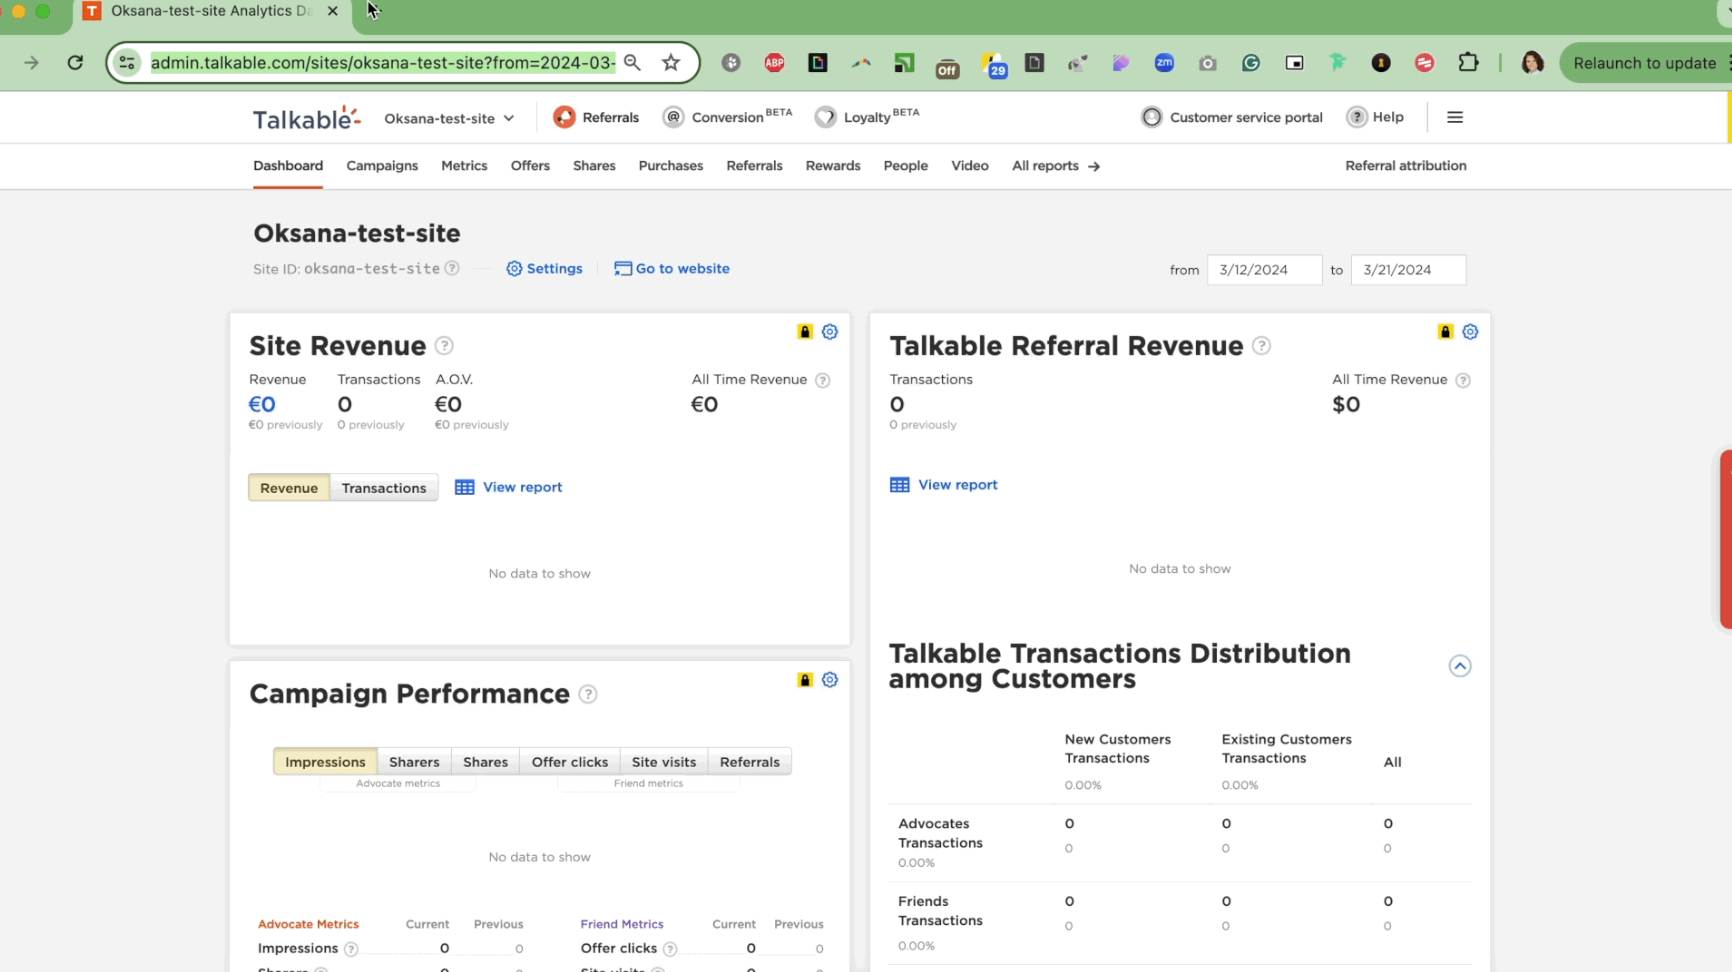Reload the page in the browser
The height and width of the screenshot is (972, 1732).
click(75, 62)
